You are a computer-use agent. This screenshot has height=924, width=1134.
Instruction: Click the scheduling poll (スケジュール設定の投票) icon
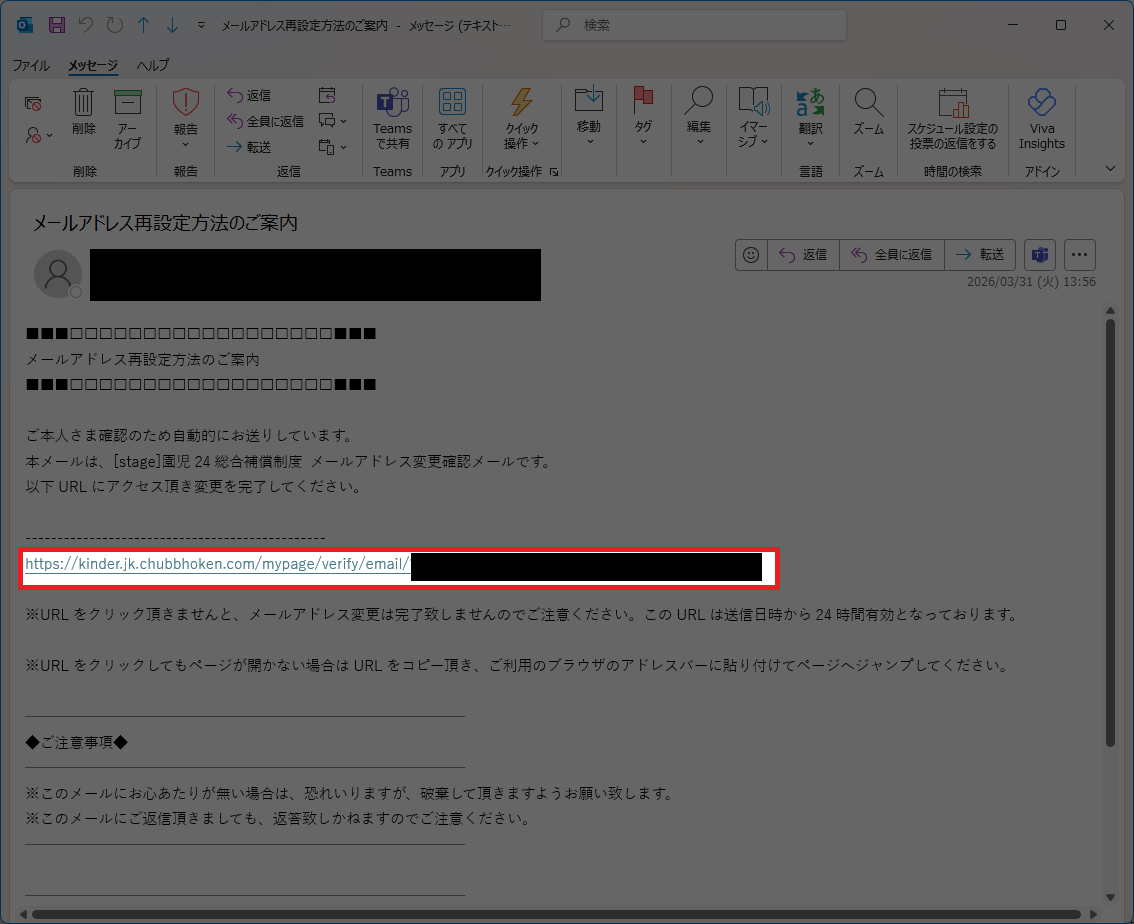(952, 104)
